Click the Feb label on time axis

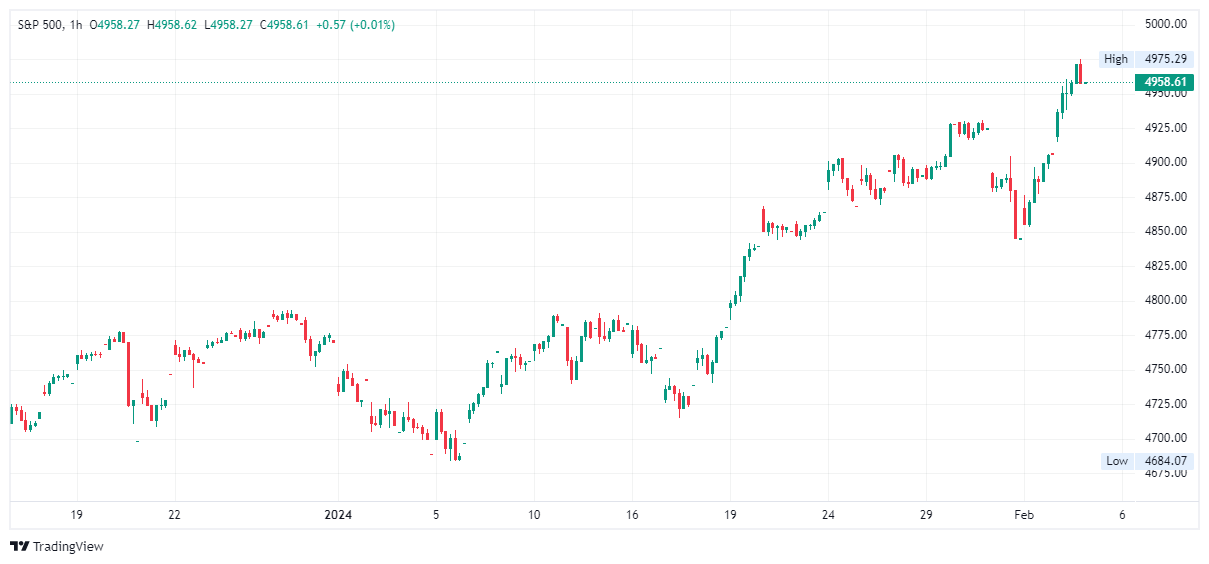1023,515
